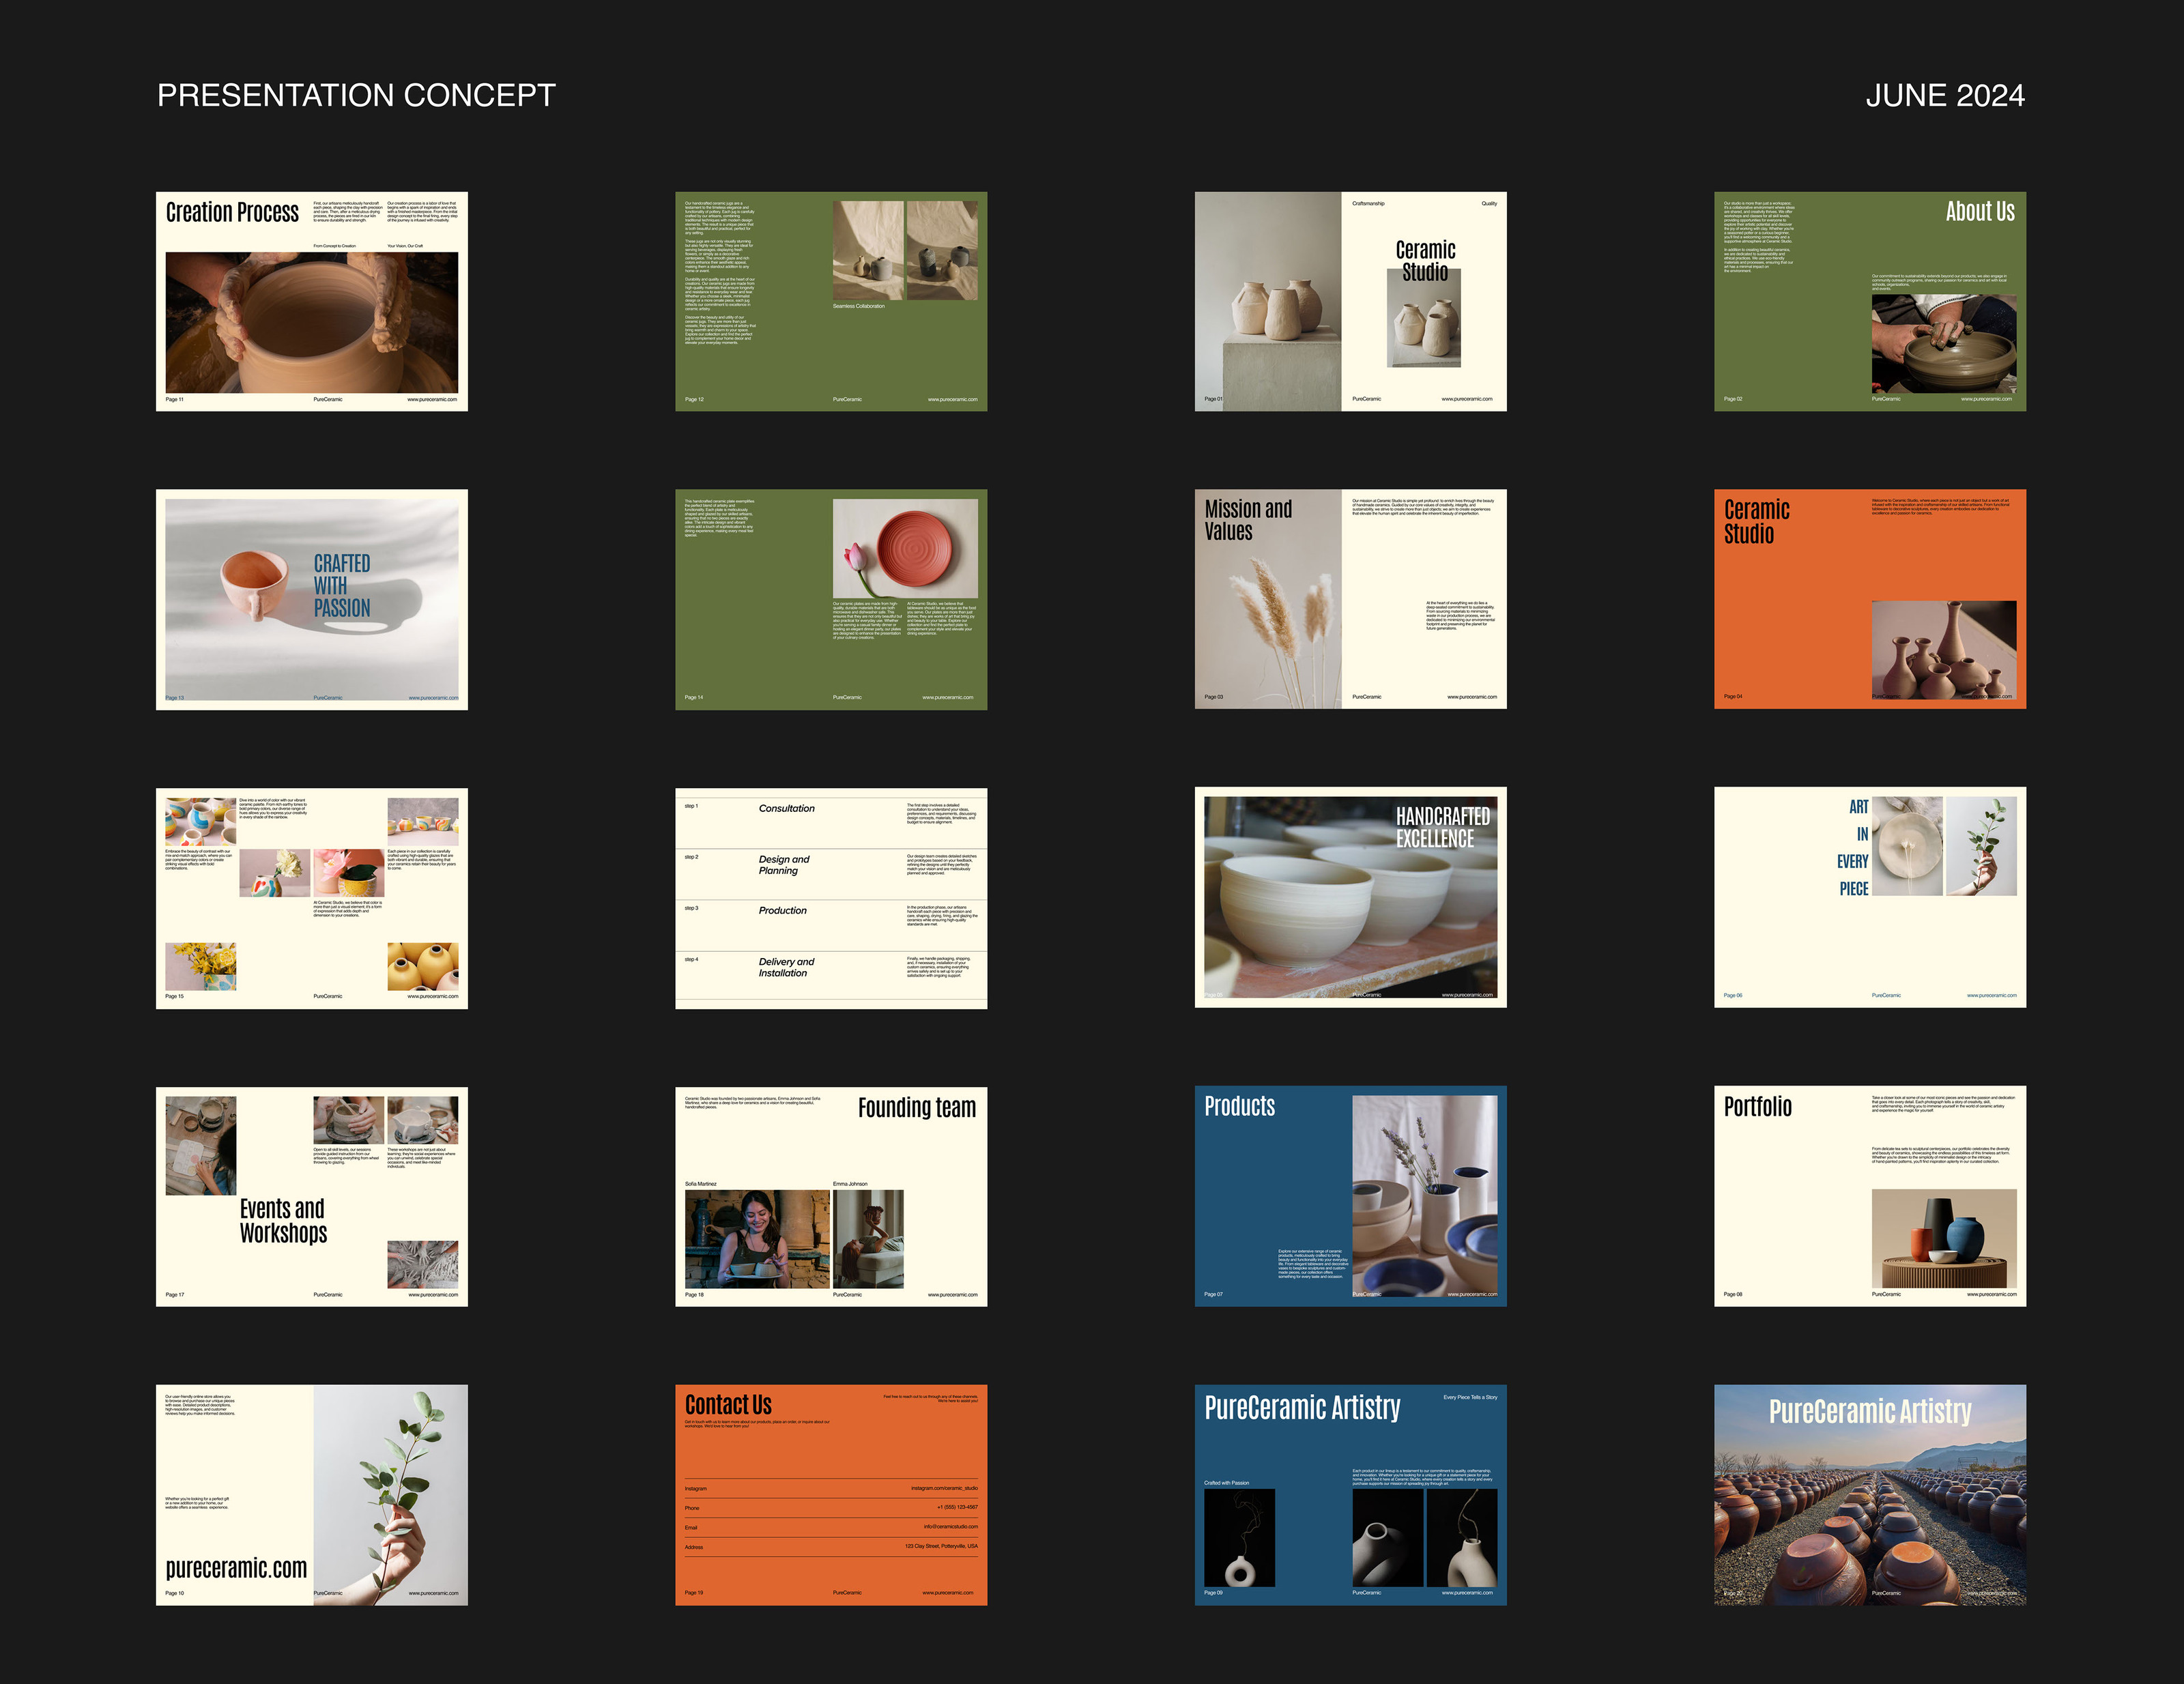Open the pureceramic.com eucalyptus slide
Viewport: 2184px width, 1684px height.
[311, 1494]
